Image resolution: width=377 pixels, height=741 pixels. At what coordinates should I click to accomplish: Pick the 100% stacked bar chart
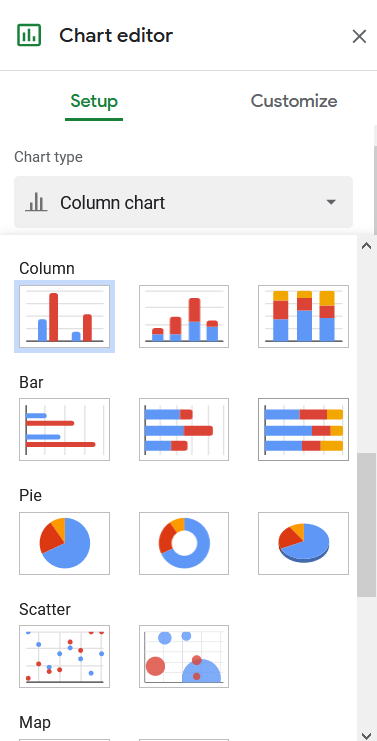coord(303,429)
